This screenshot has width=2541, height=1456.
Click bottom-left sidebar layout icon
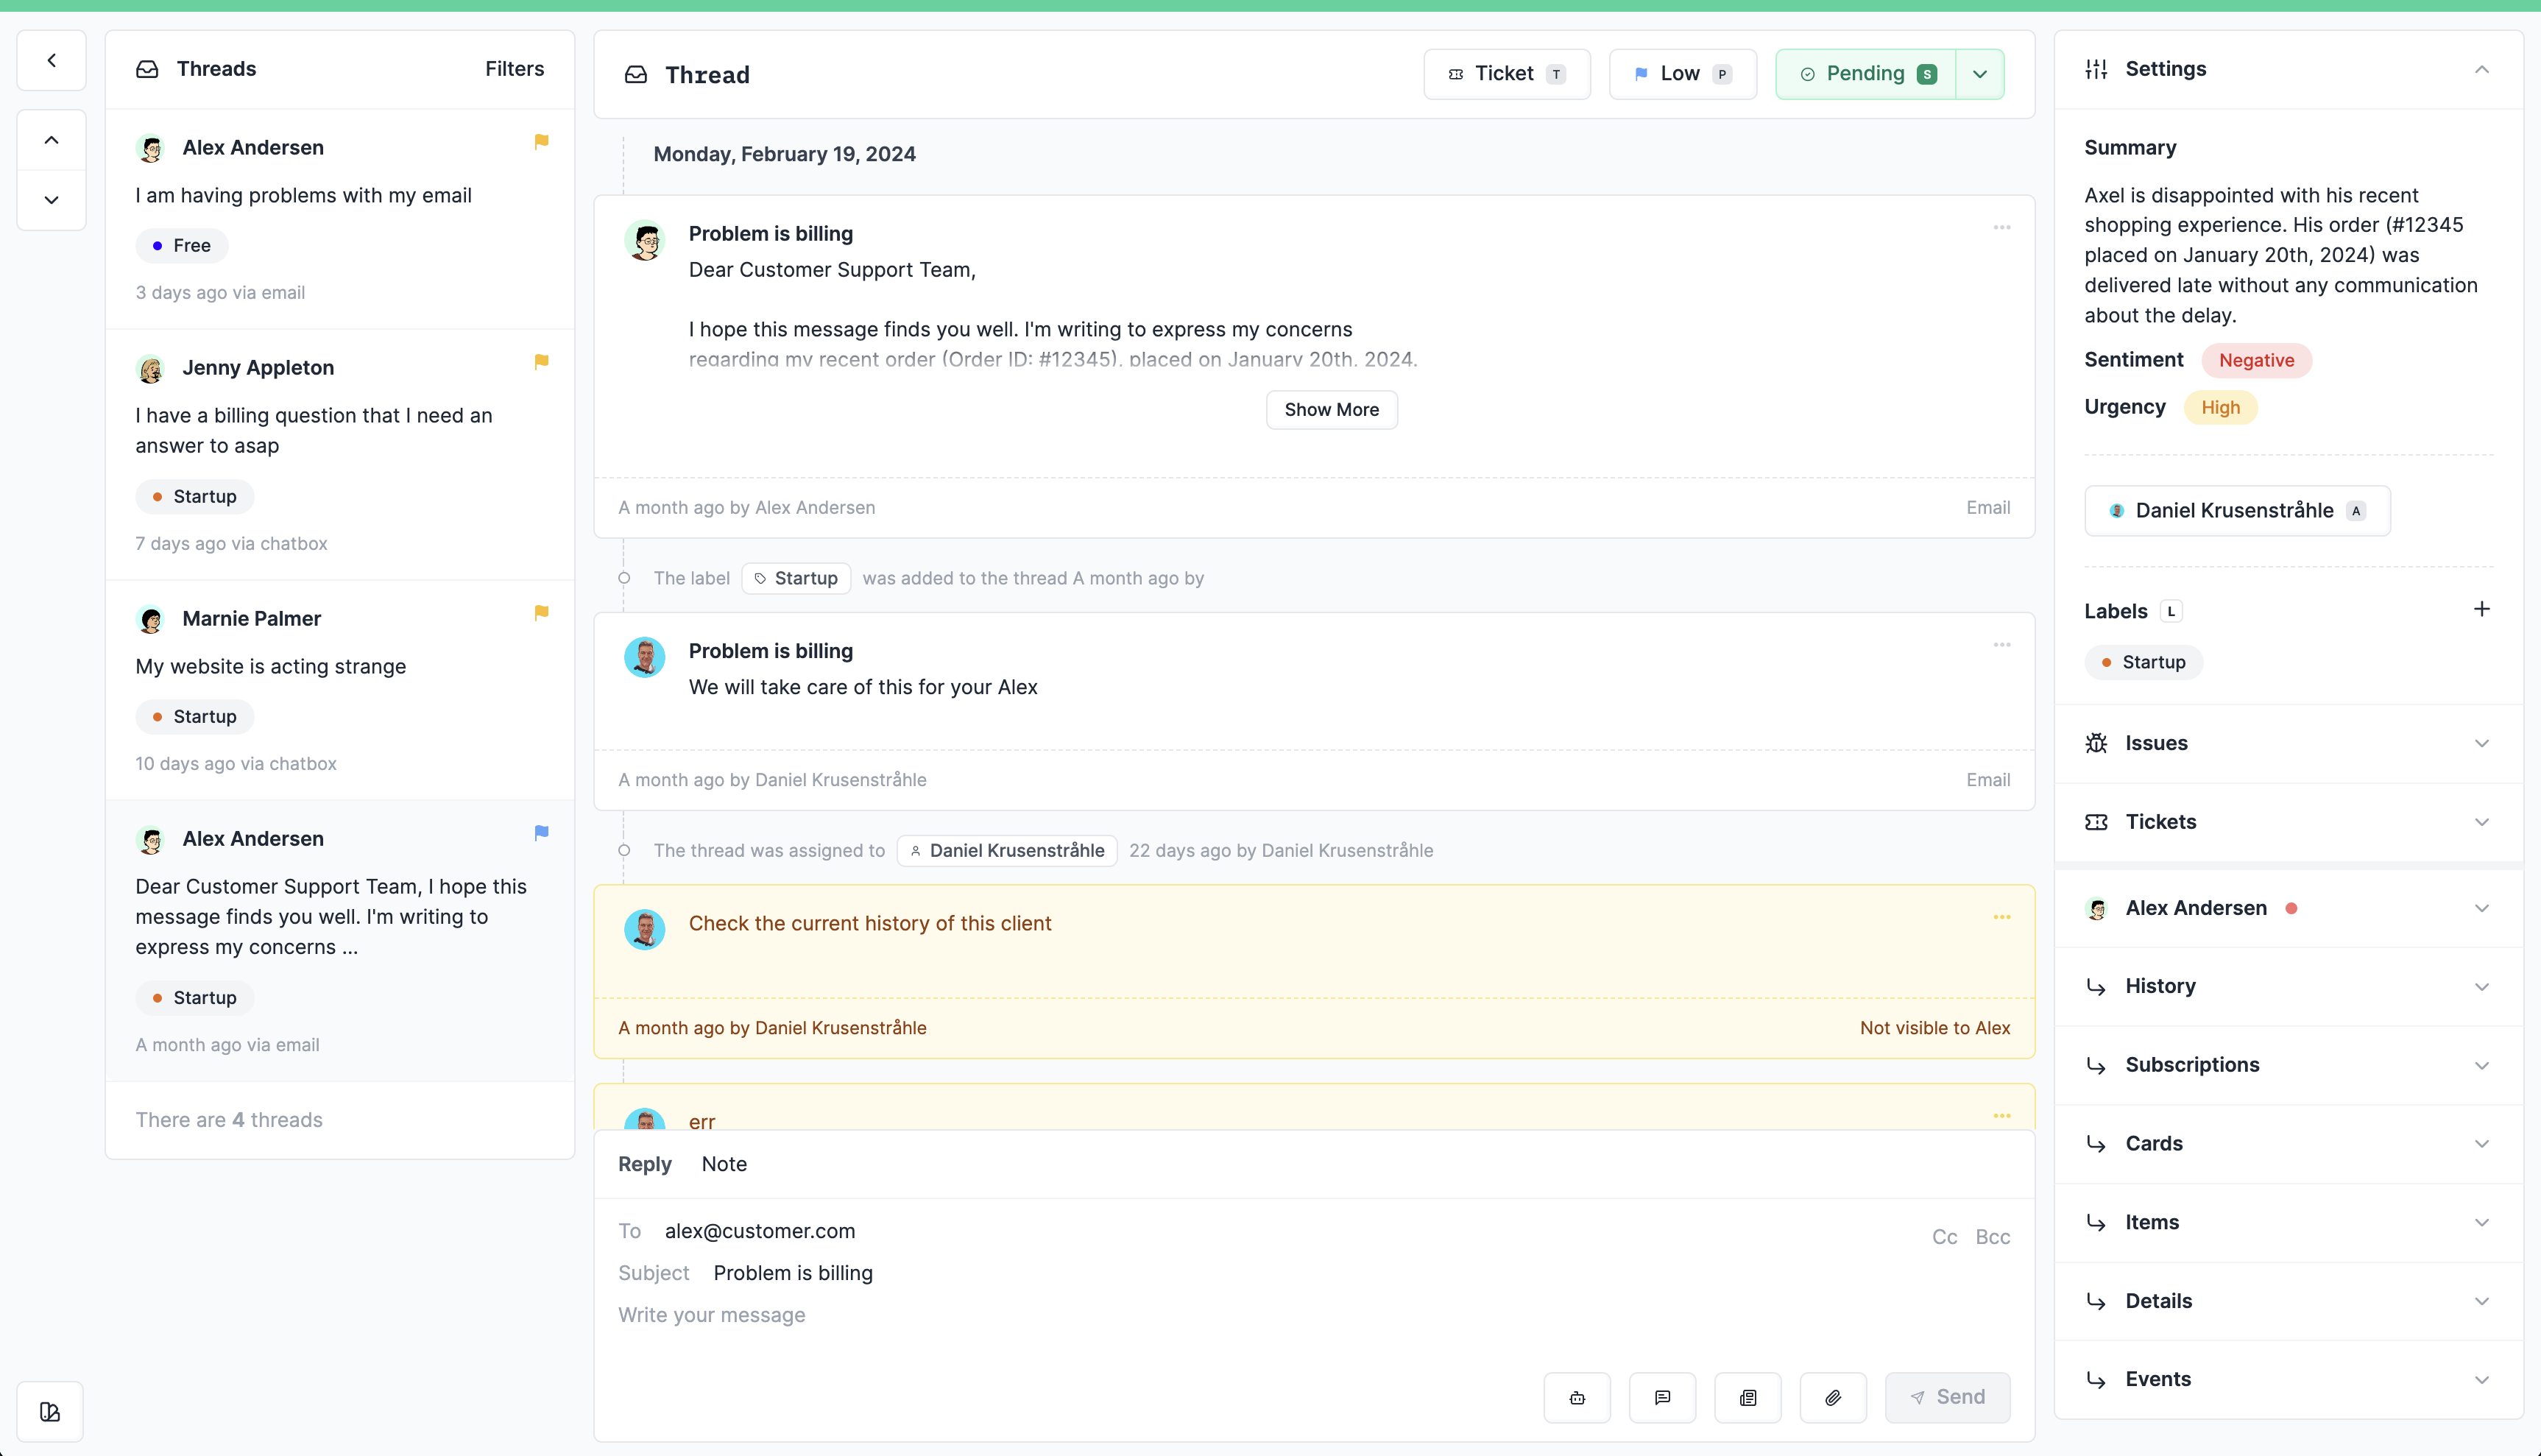[50, 1411]
